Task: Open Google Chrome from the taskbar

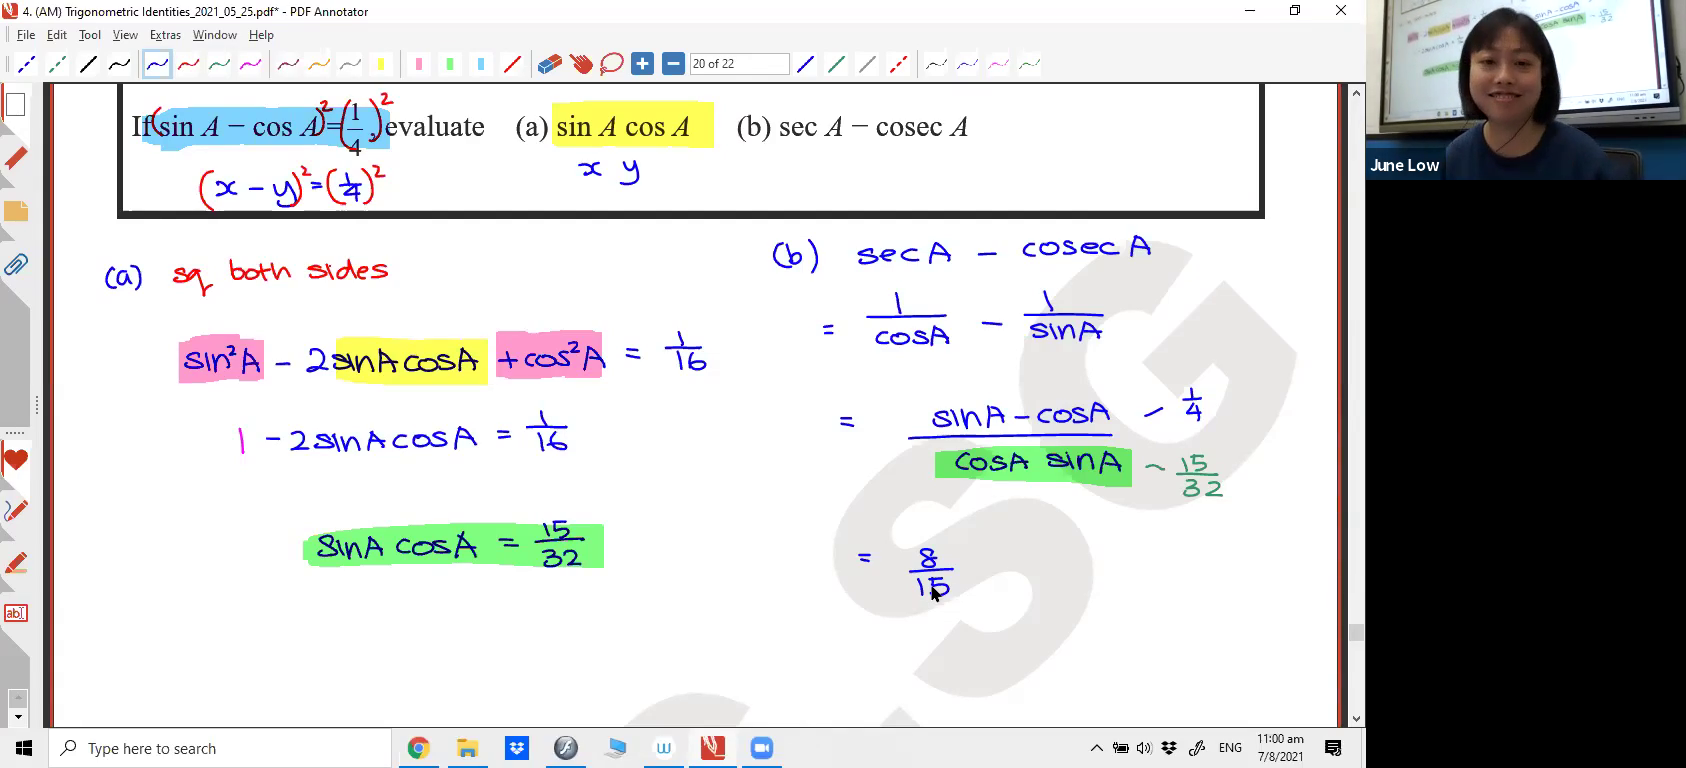Action: 418,748
